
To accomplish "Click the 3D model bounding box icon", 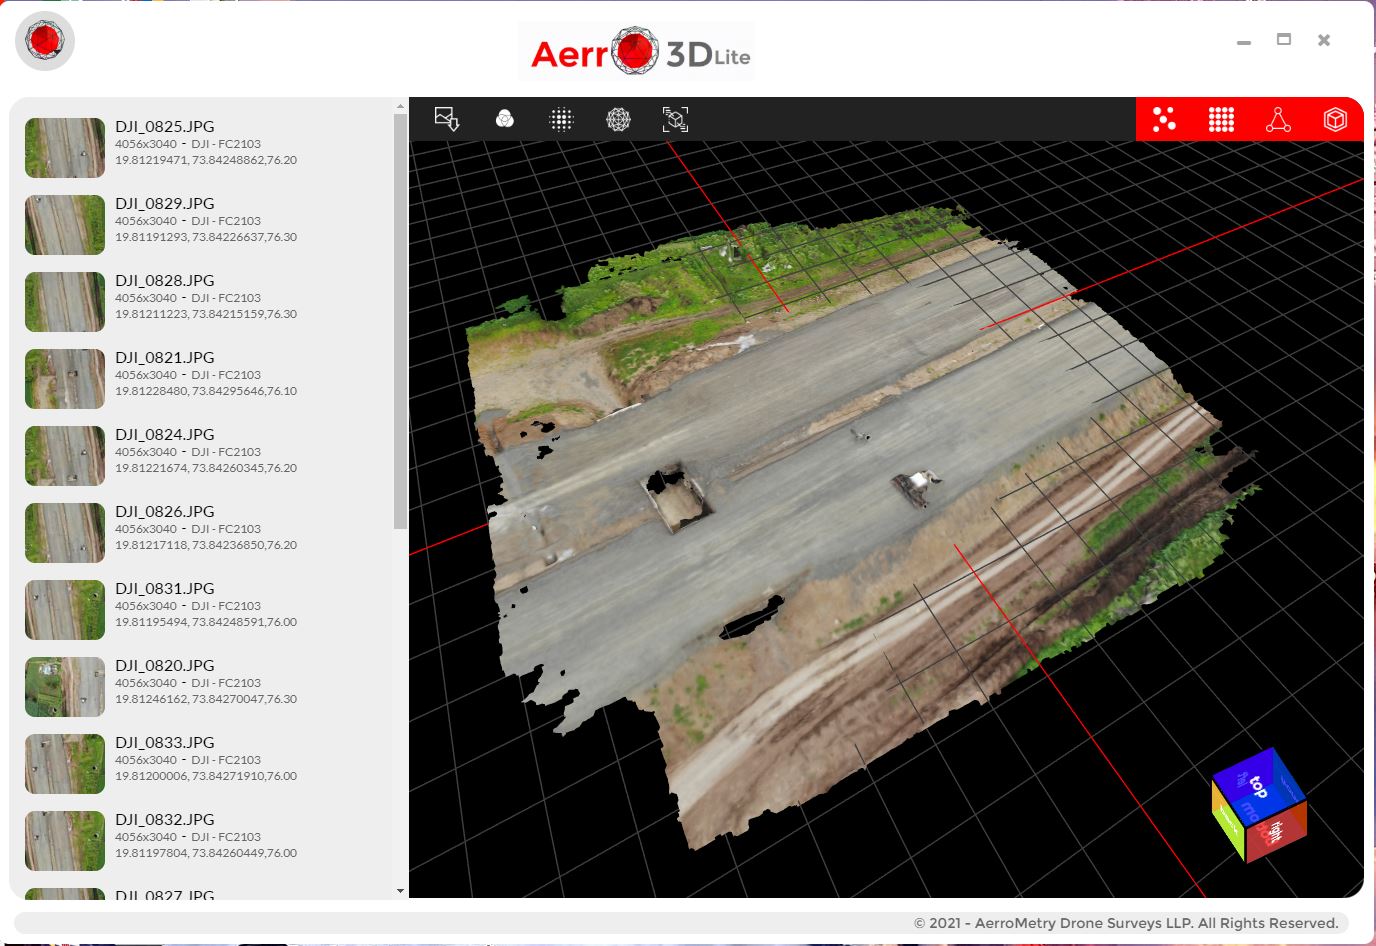I will coord(675,120).
